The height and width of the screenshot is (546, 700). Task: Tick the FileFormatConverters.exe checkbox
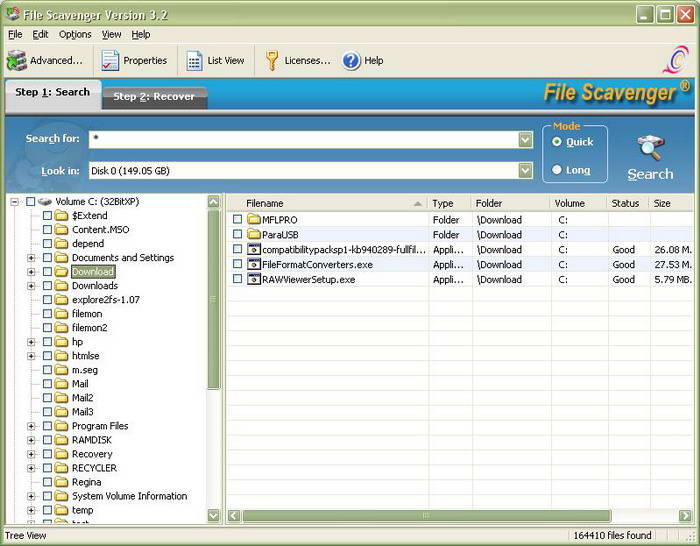(238, 264)
